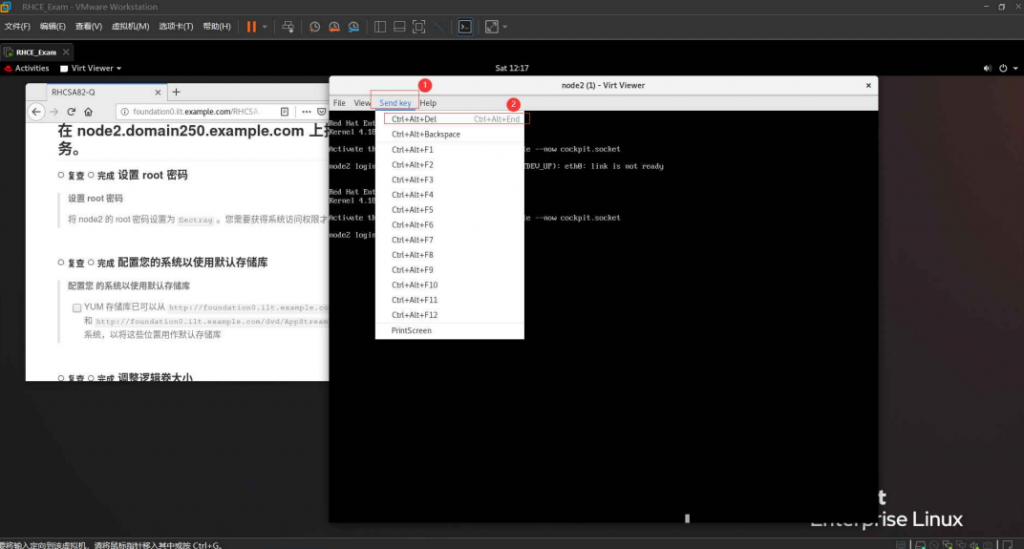
Task: Click the Firefox address bar URL
Action: coord(195,112)
